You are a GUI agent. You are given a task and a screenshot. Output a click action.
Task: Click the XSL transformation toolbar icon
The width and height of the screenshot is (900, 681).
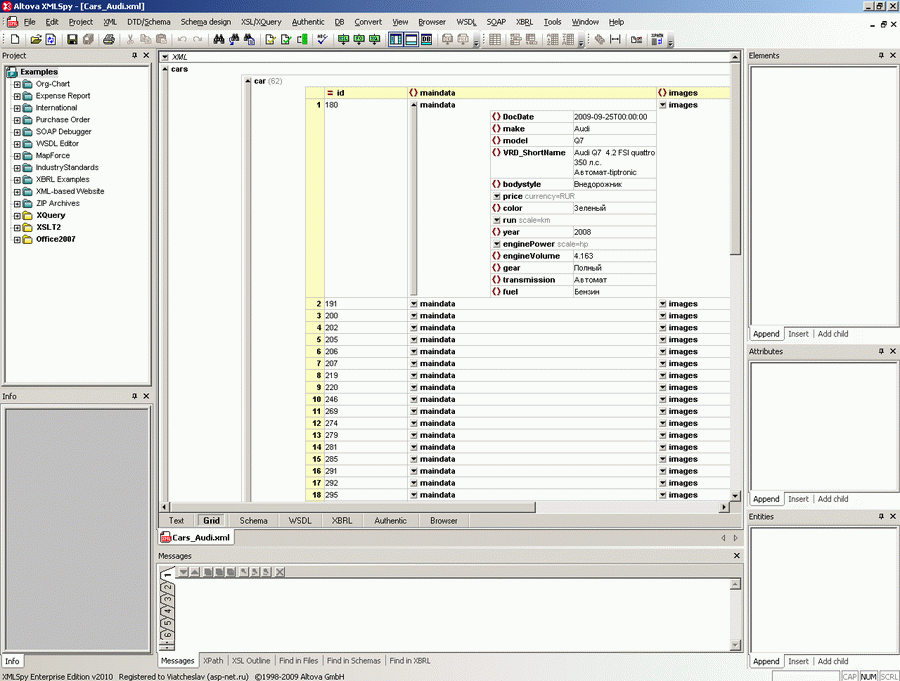pos(343,39)
